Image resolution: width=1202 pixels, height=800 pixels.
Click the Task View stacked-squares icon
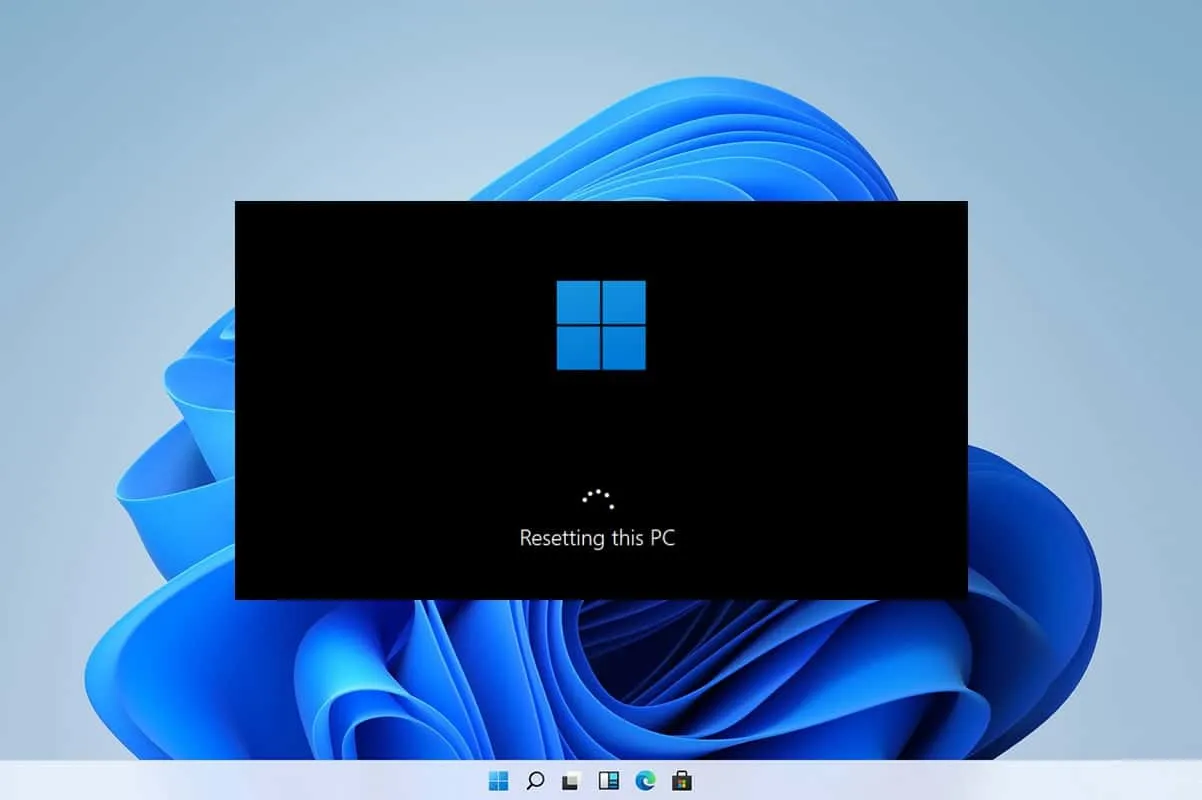pos(572,781)
